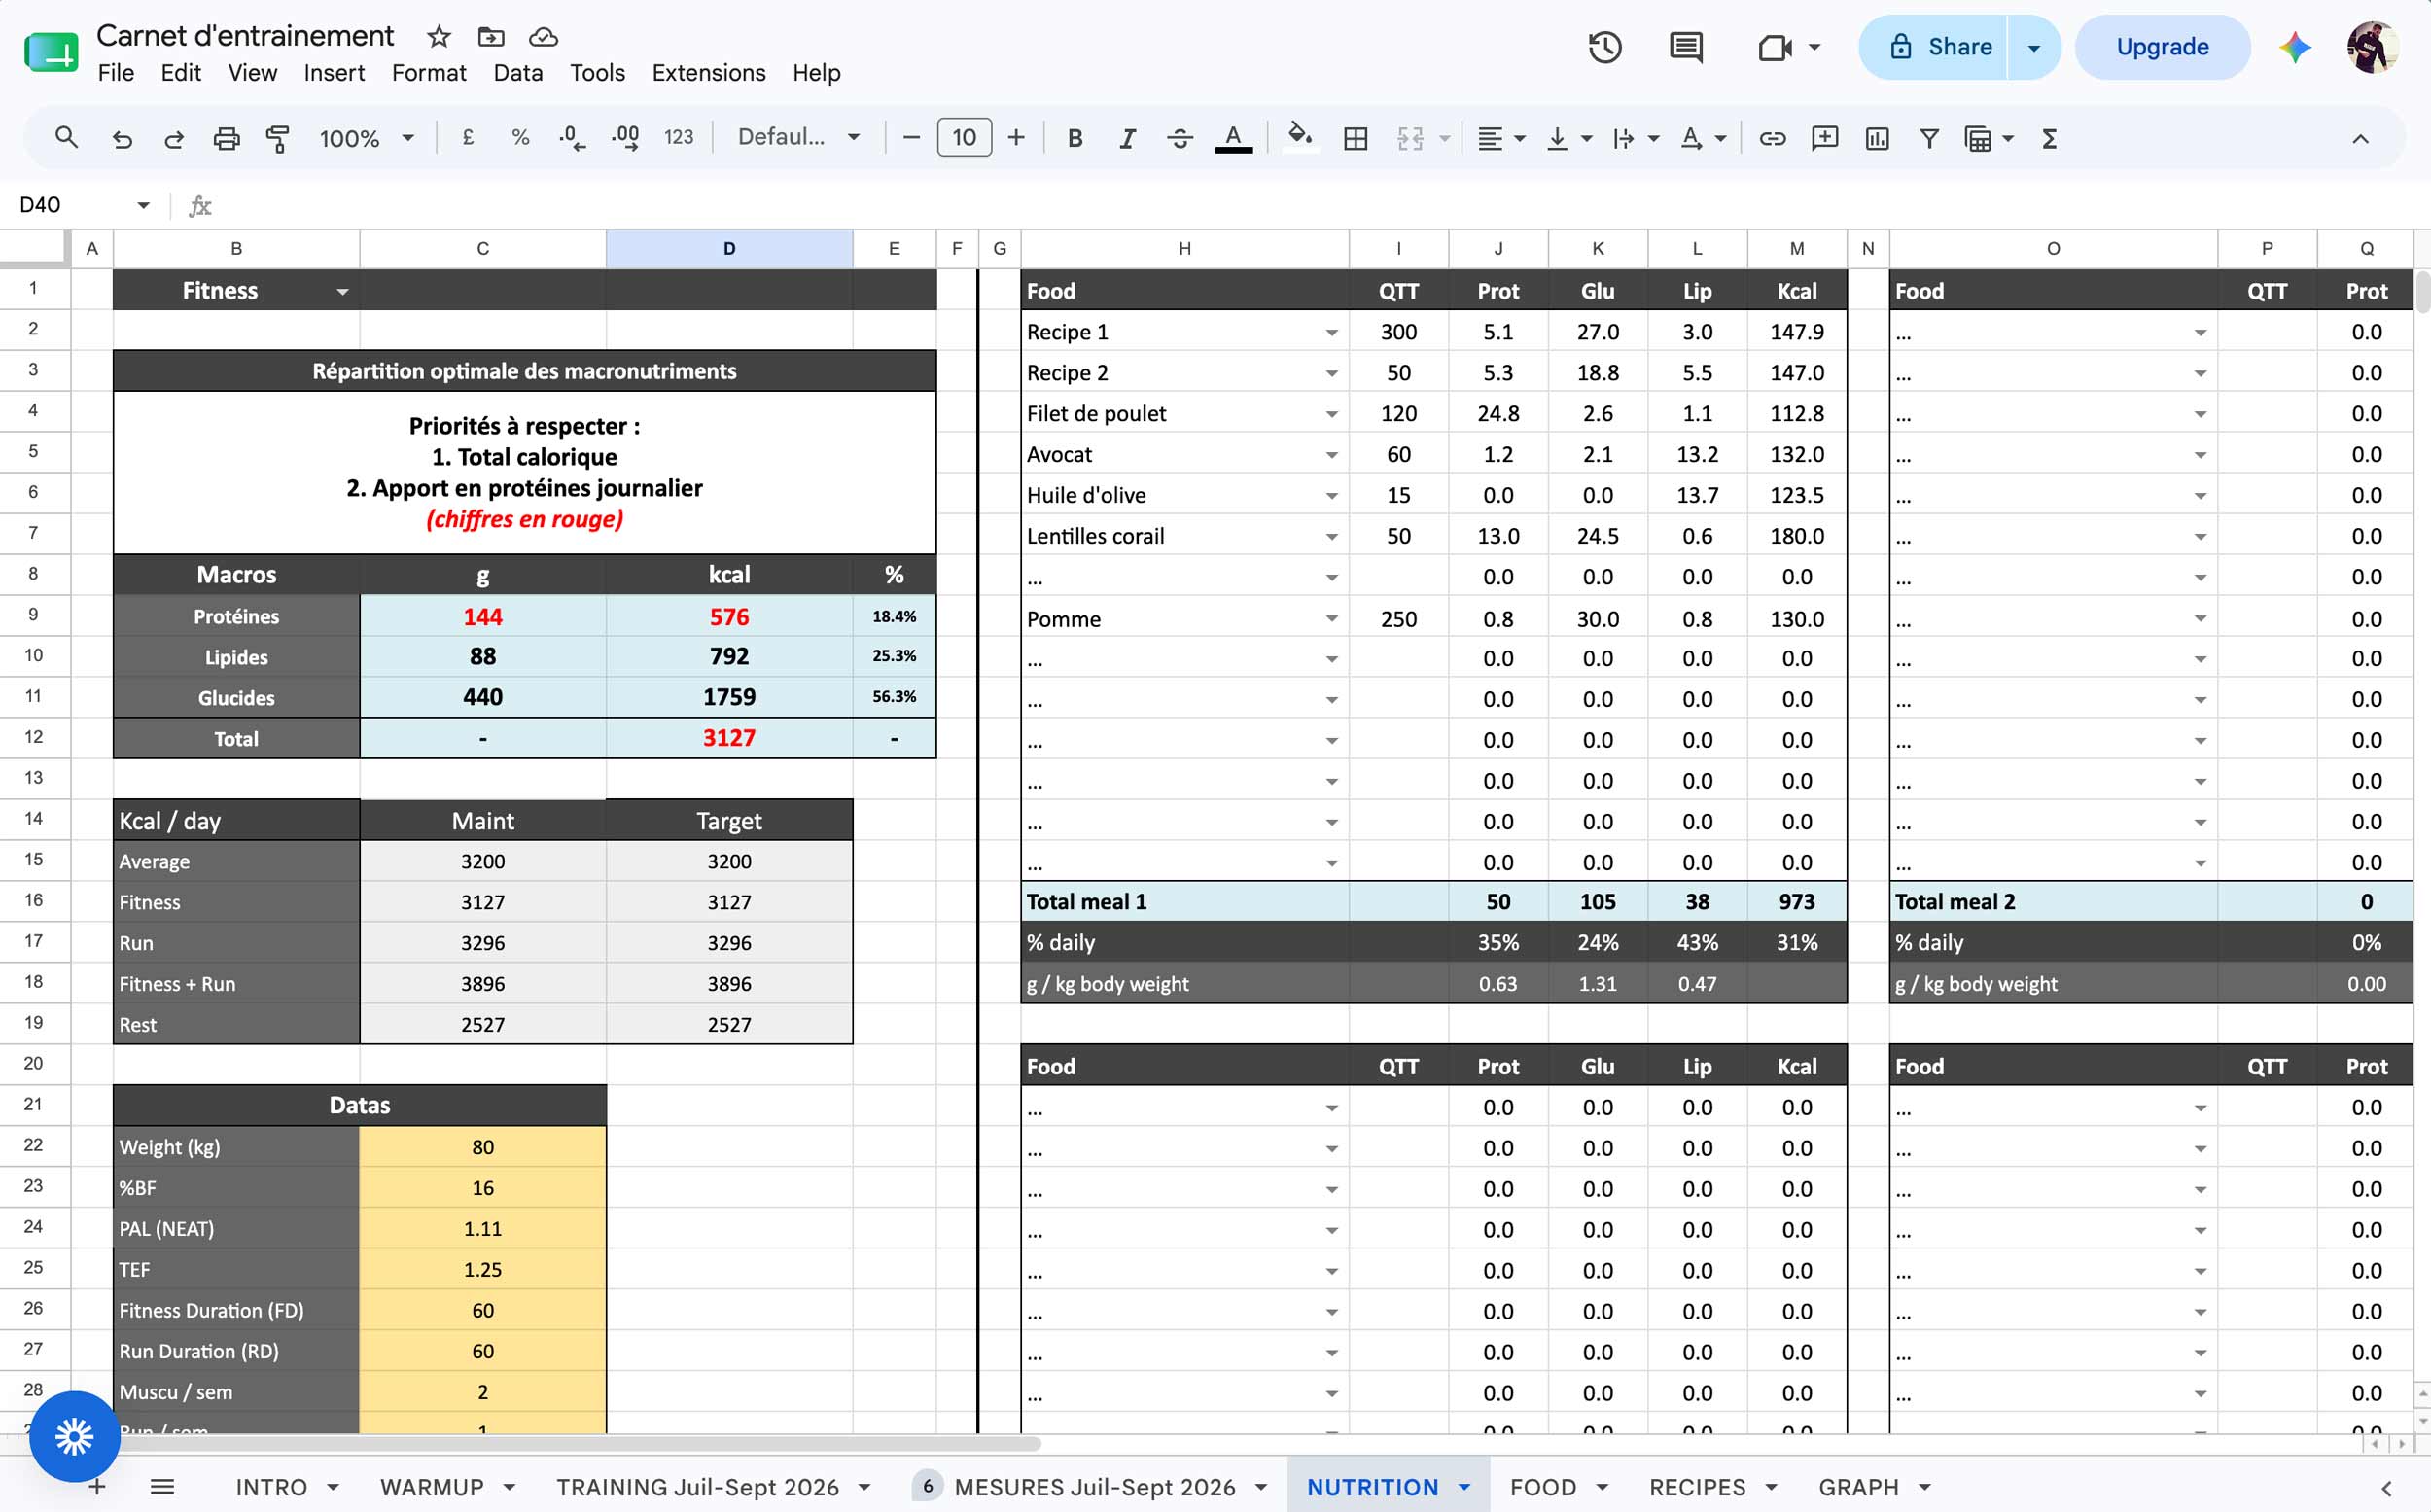Open the Format menu
2431x1512 pixels.
(x=429, y=73)
